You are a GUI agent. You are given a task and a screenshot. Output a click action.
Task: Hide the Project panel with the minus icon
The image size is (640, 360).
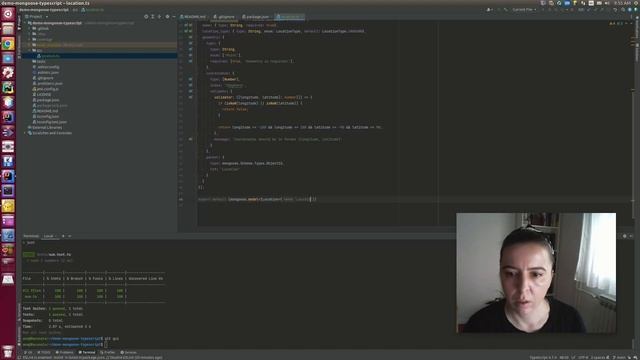pos(174,17)
